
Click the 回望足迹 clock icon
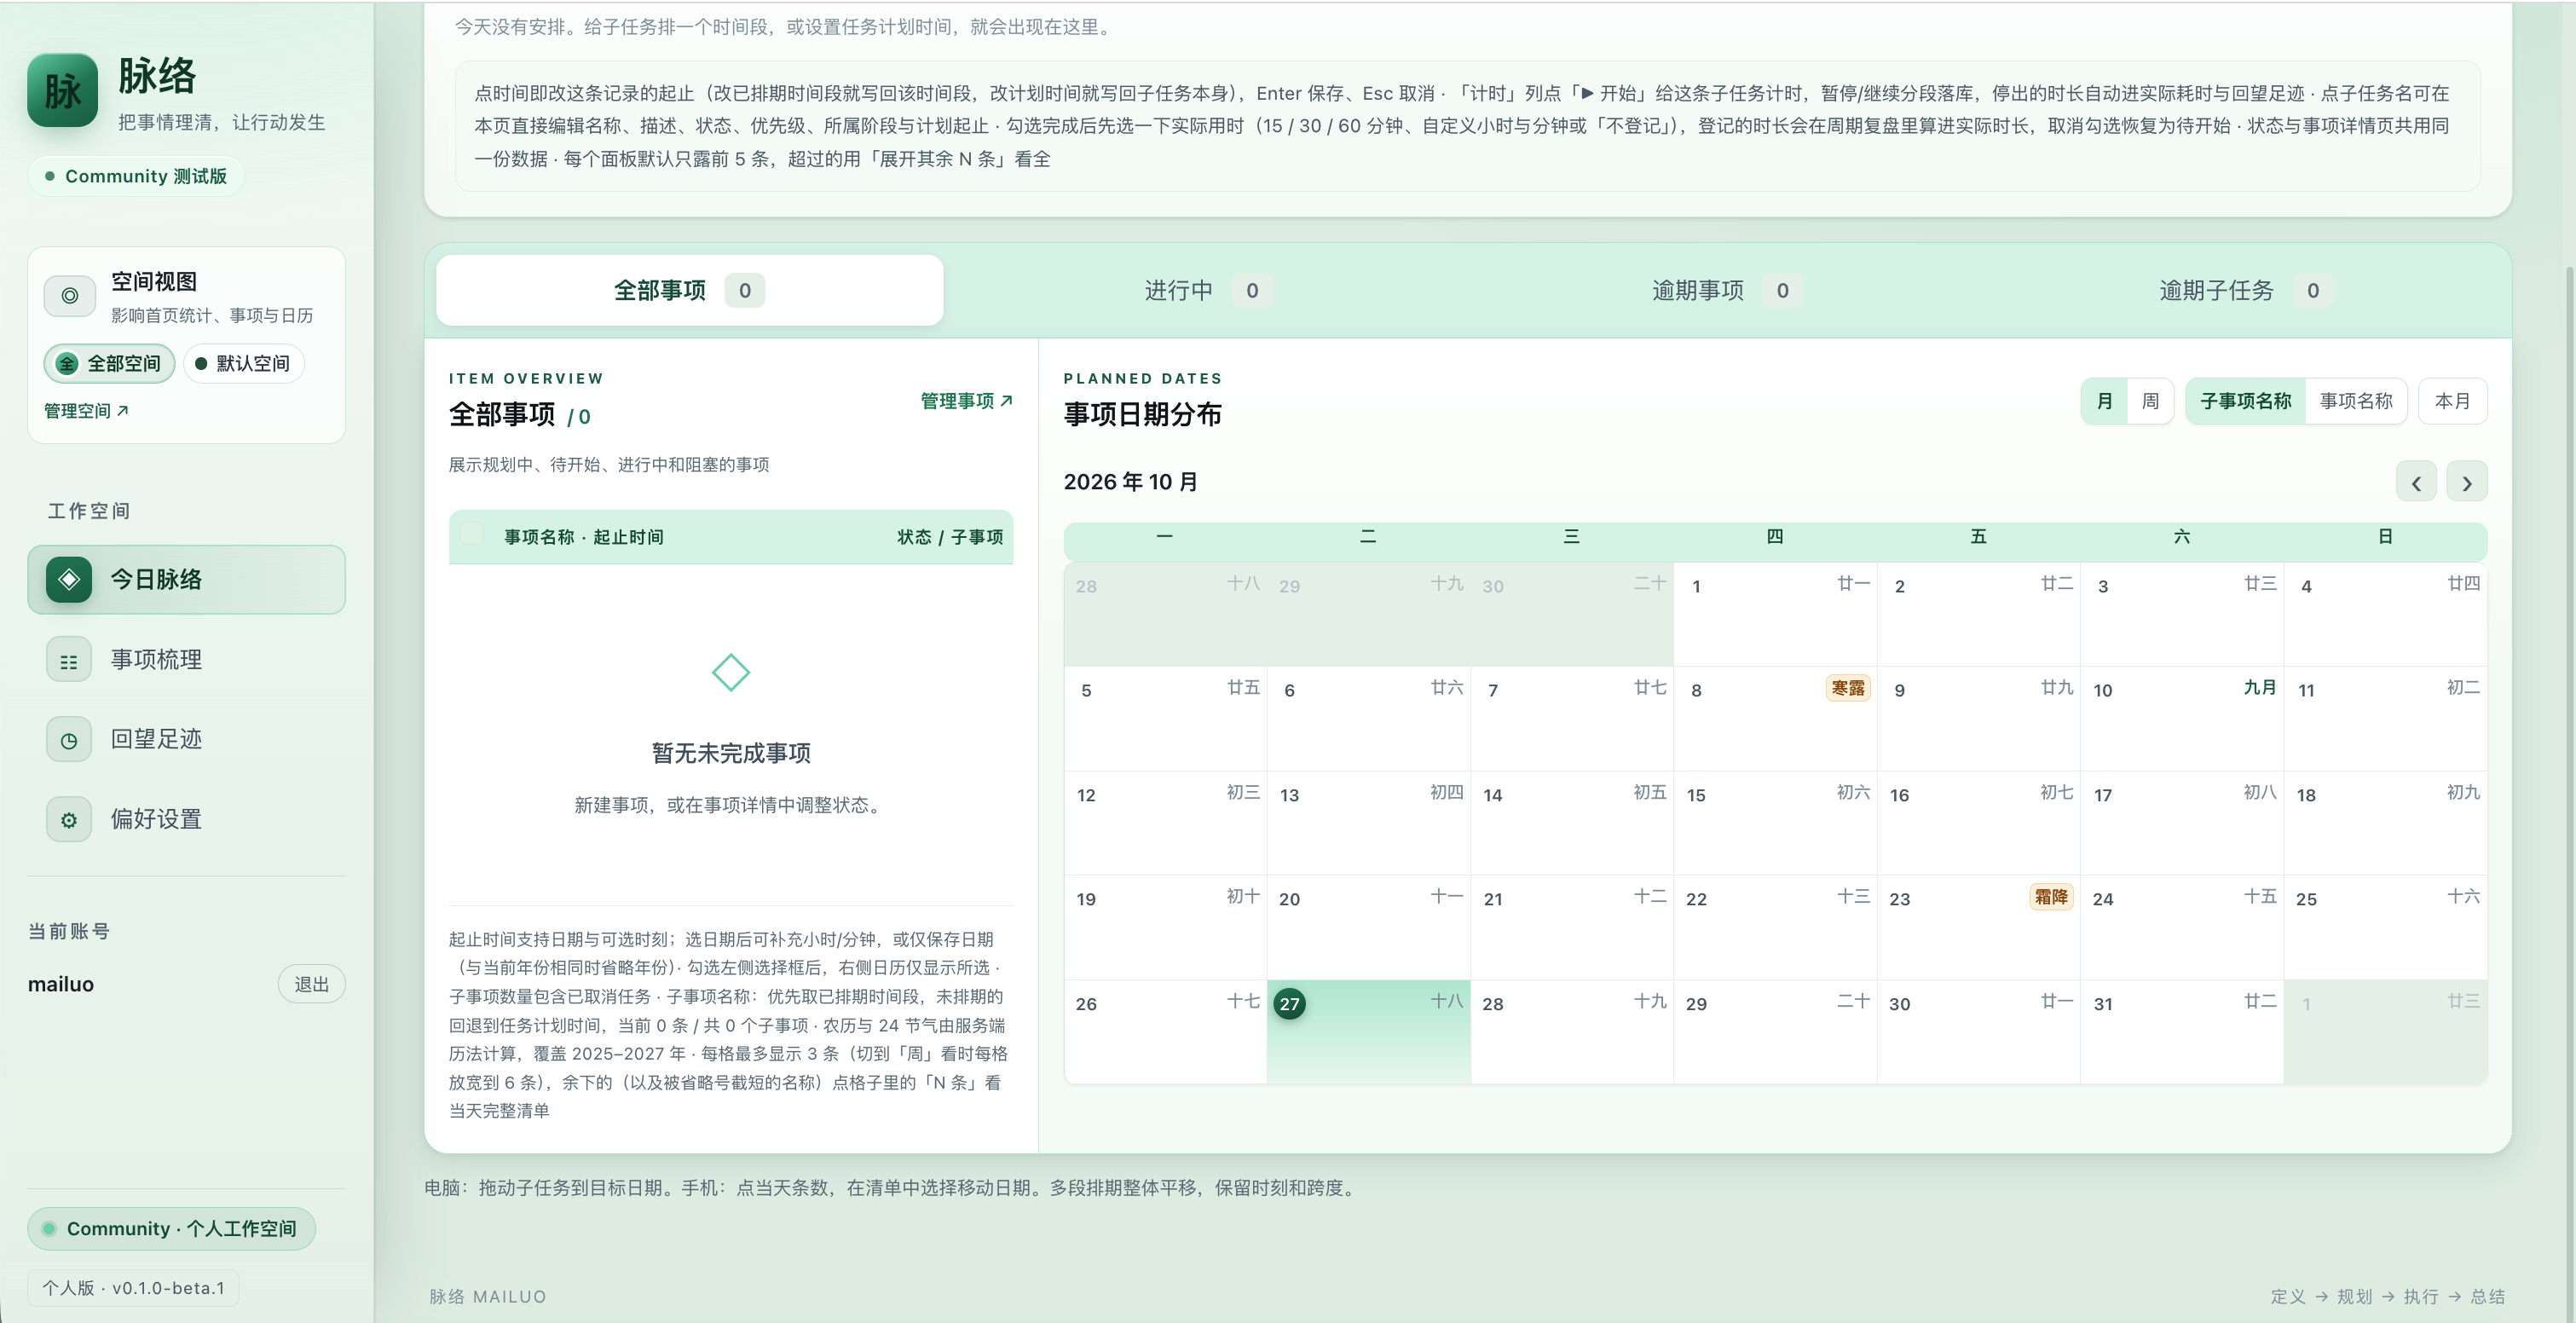click(69, 740)
